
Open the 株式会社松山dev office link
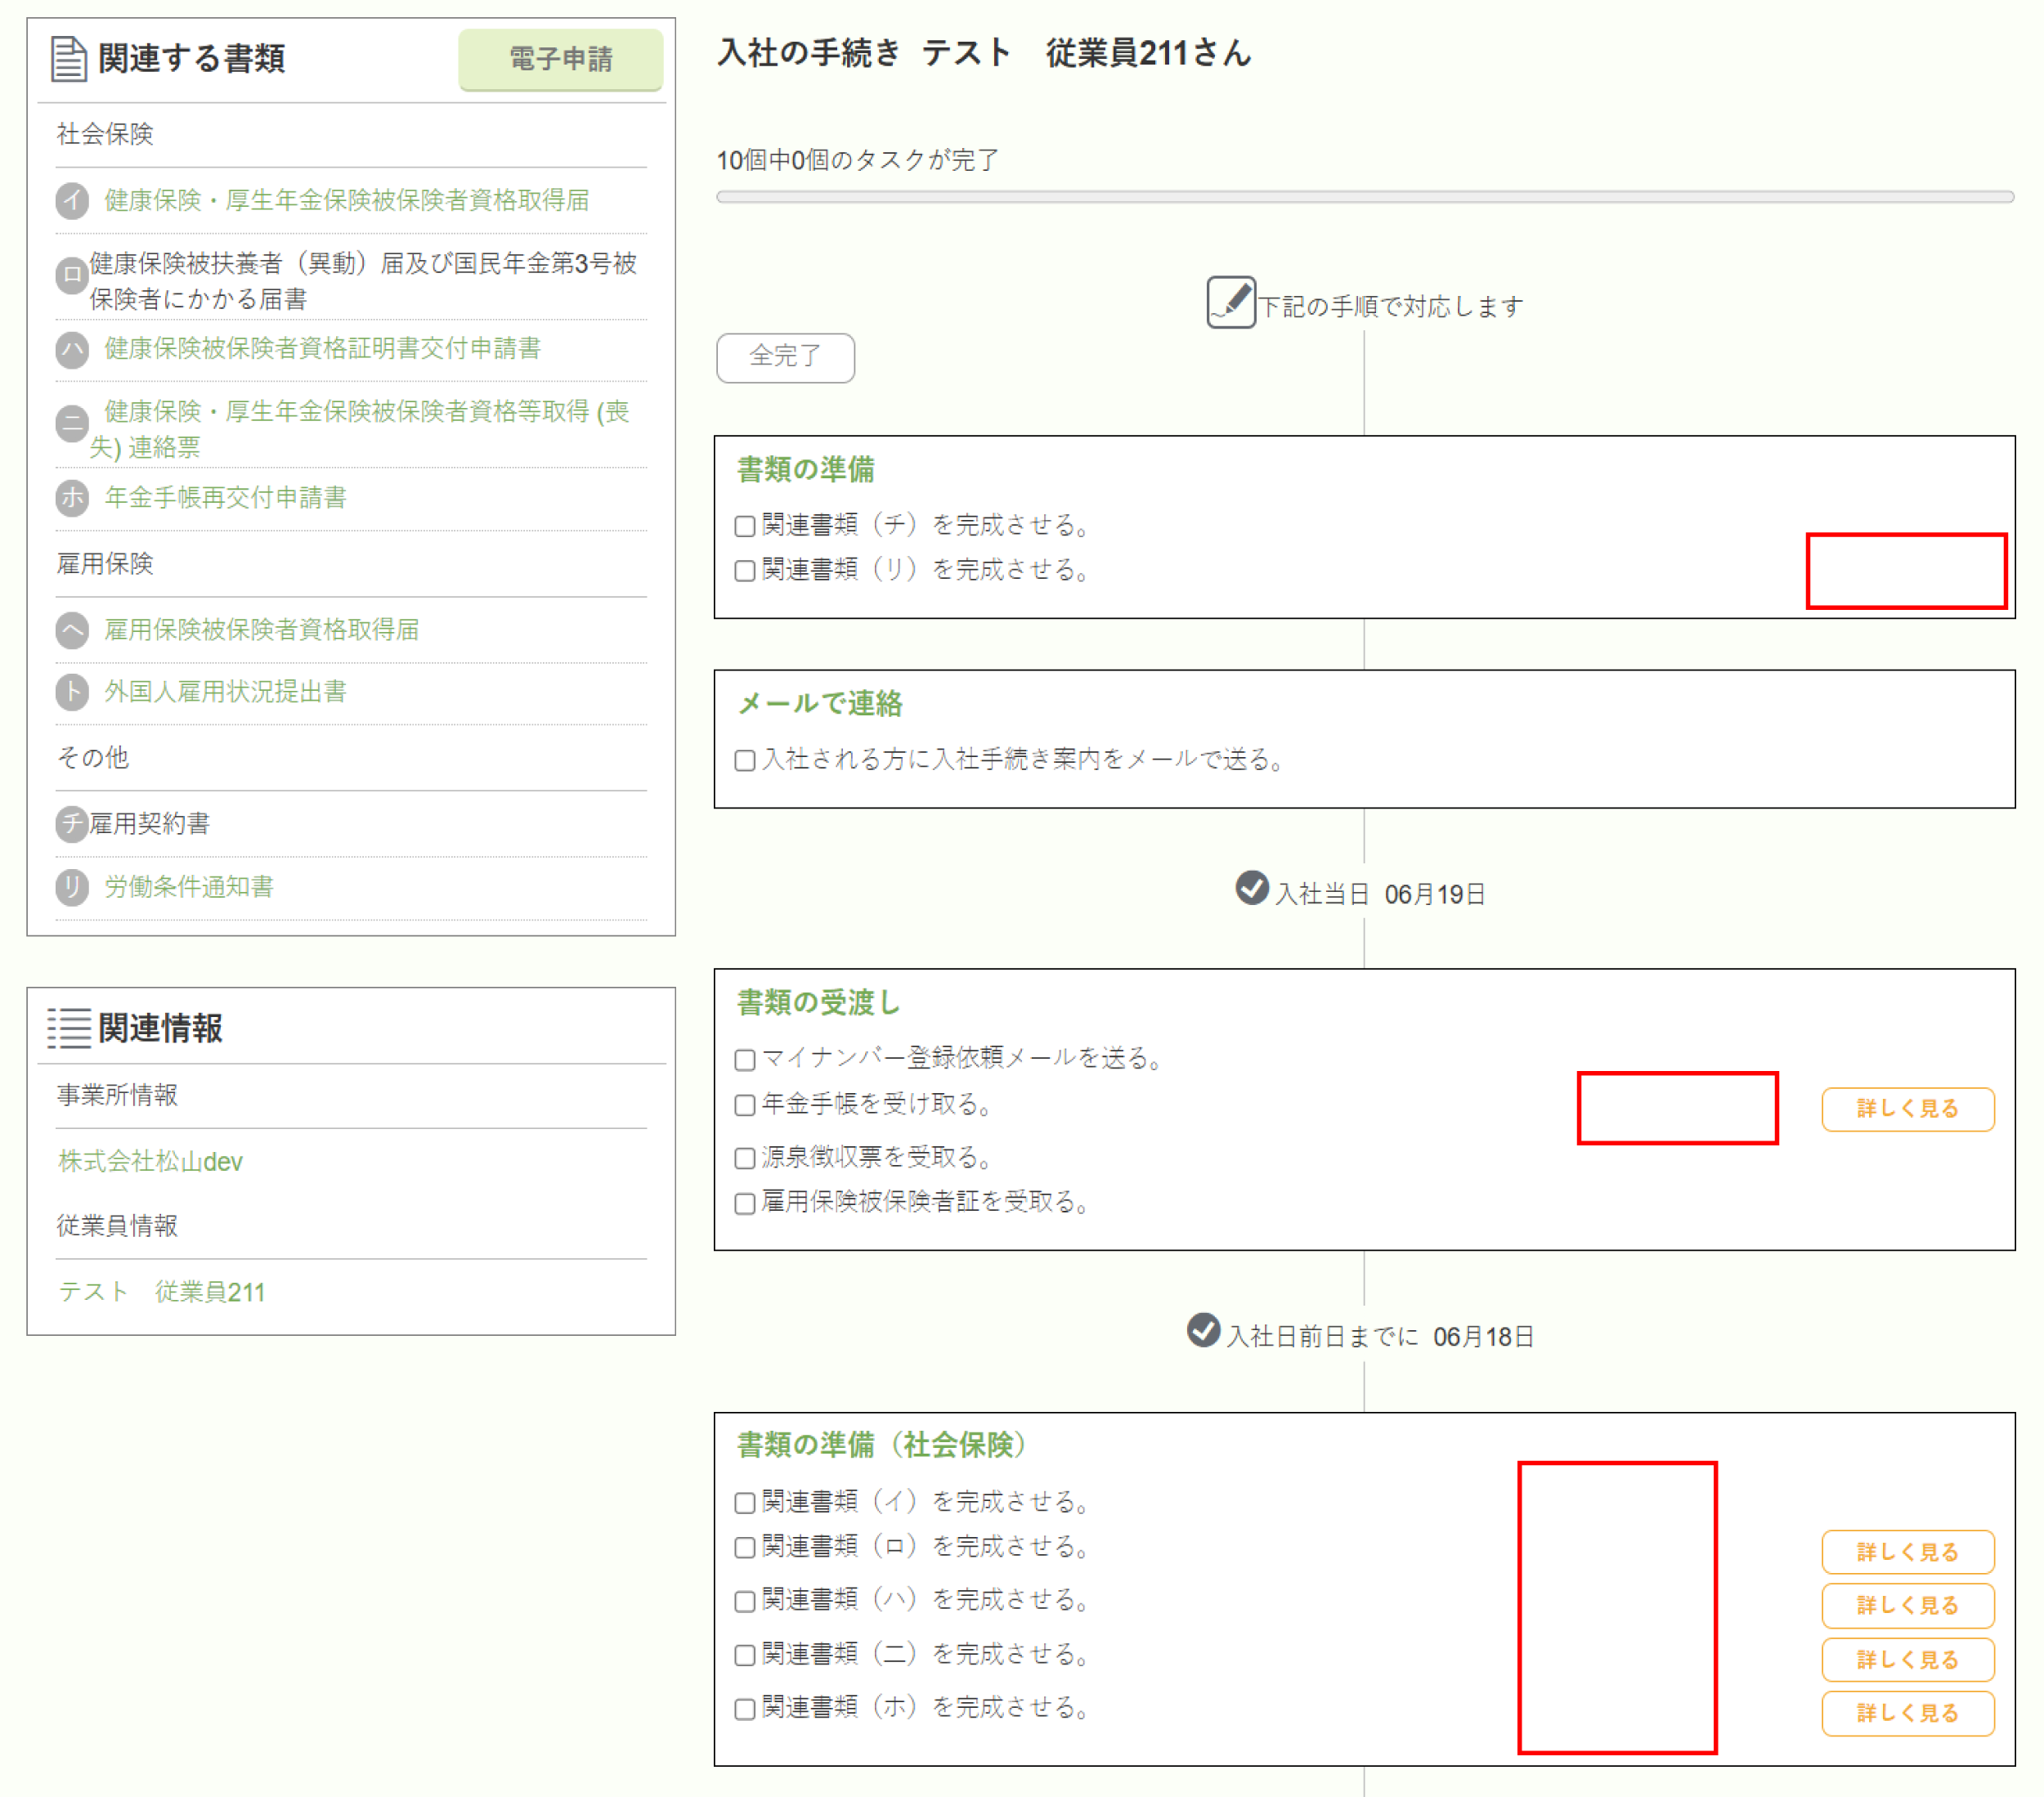point(150,1162)
